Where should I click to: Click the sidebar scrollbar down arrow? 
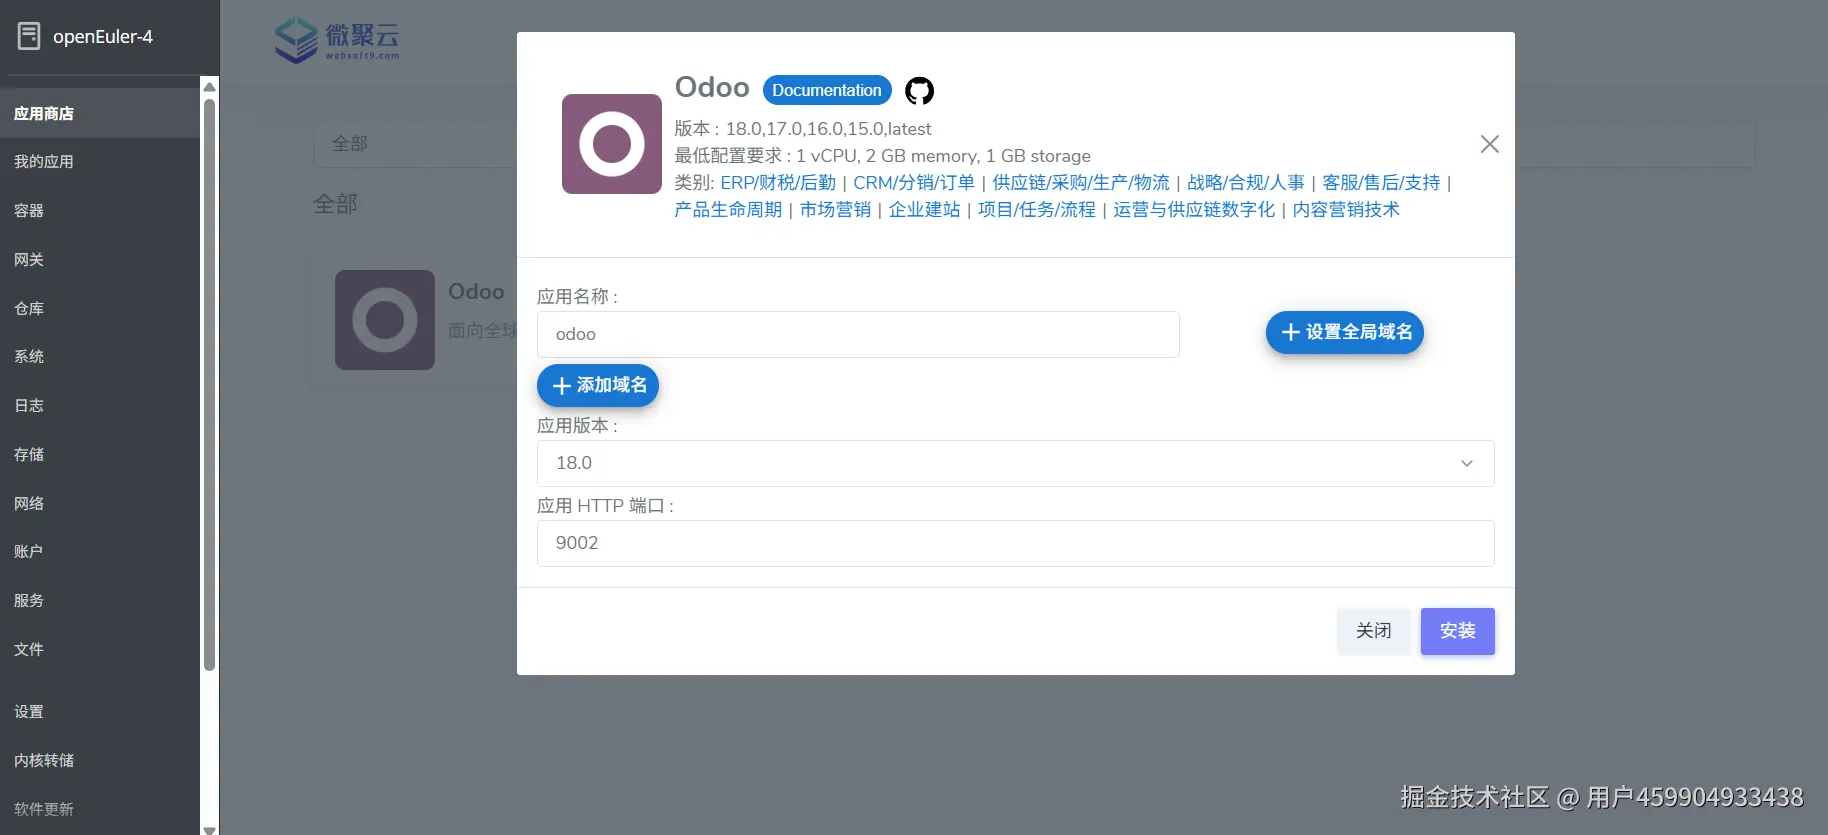click(209, 829)
